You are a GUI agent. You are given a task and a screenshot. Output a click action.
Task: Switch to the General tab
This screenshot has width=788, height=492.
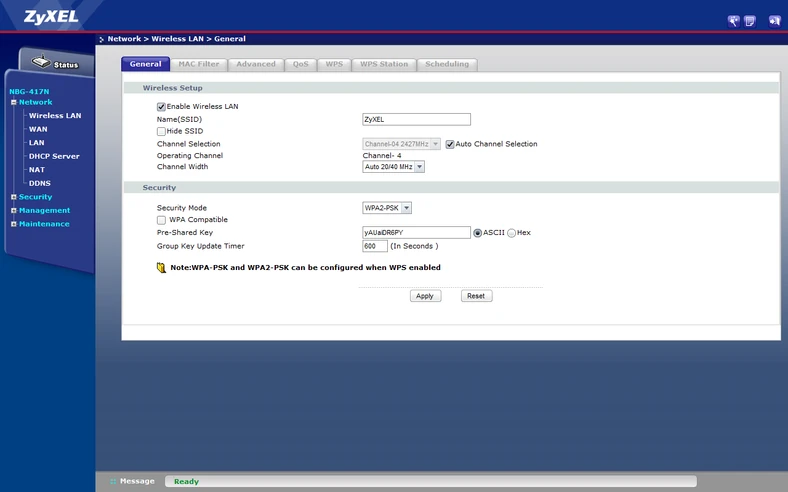[x=145, y=64]
